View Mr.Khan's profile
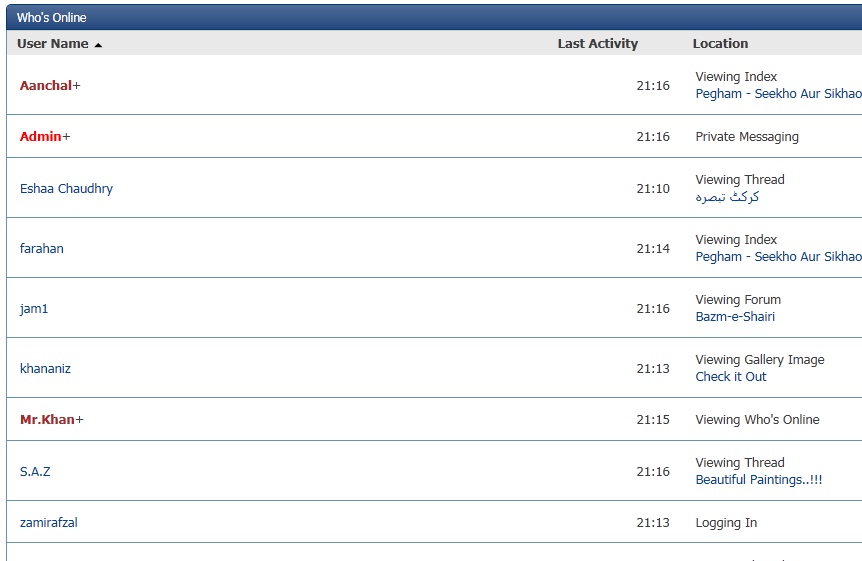The width and height of the screenshot is (862, 561). pos(47,420)
